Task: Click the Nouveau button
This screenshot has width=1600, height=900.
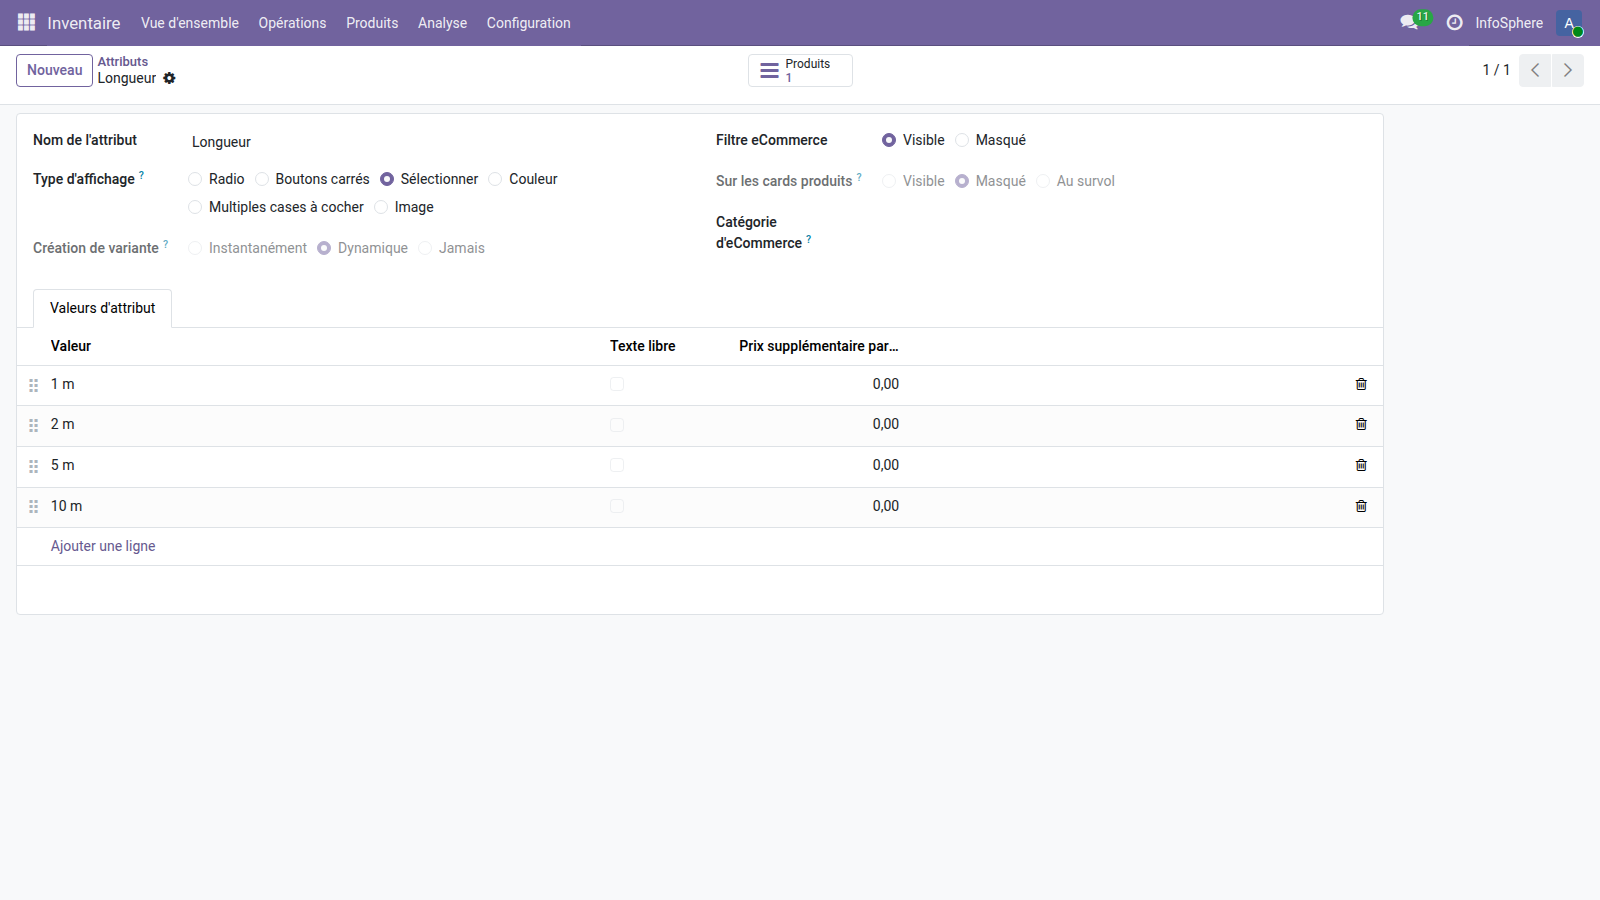Action: pyautogui.click(x=54, y=70)
